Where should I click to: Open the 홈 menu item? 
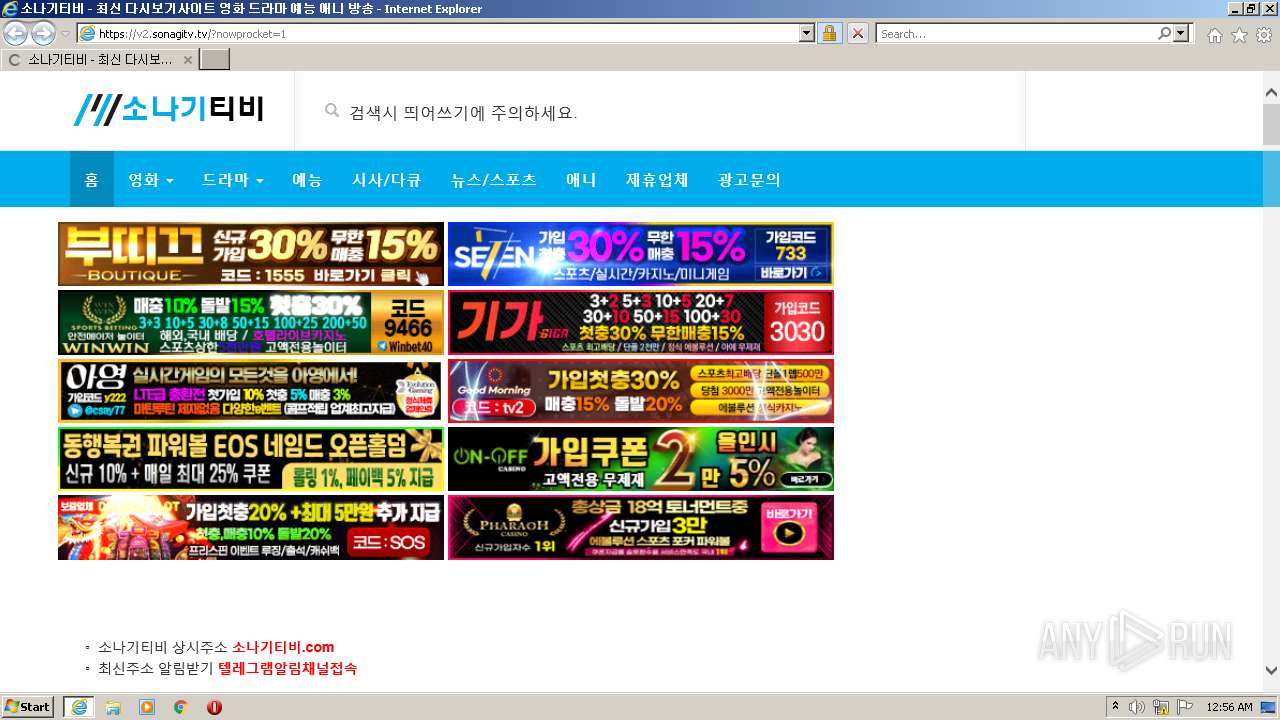92,180
